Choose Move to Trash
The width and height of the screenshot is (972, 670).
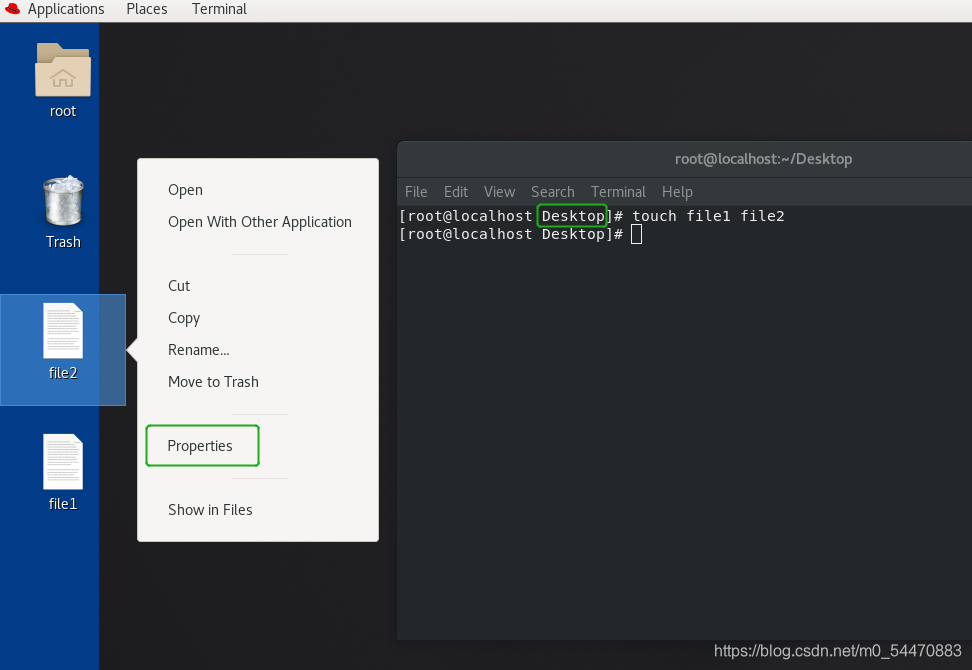pos(213,382)
